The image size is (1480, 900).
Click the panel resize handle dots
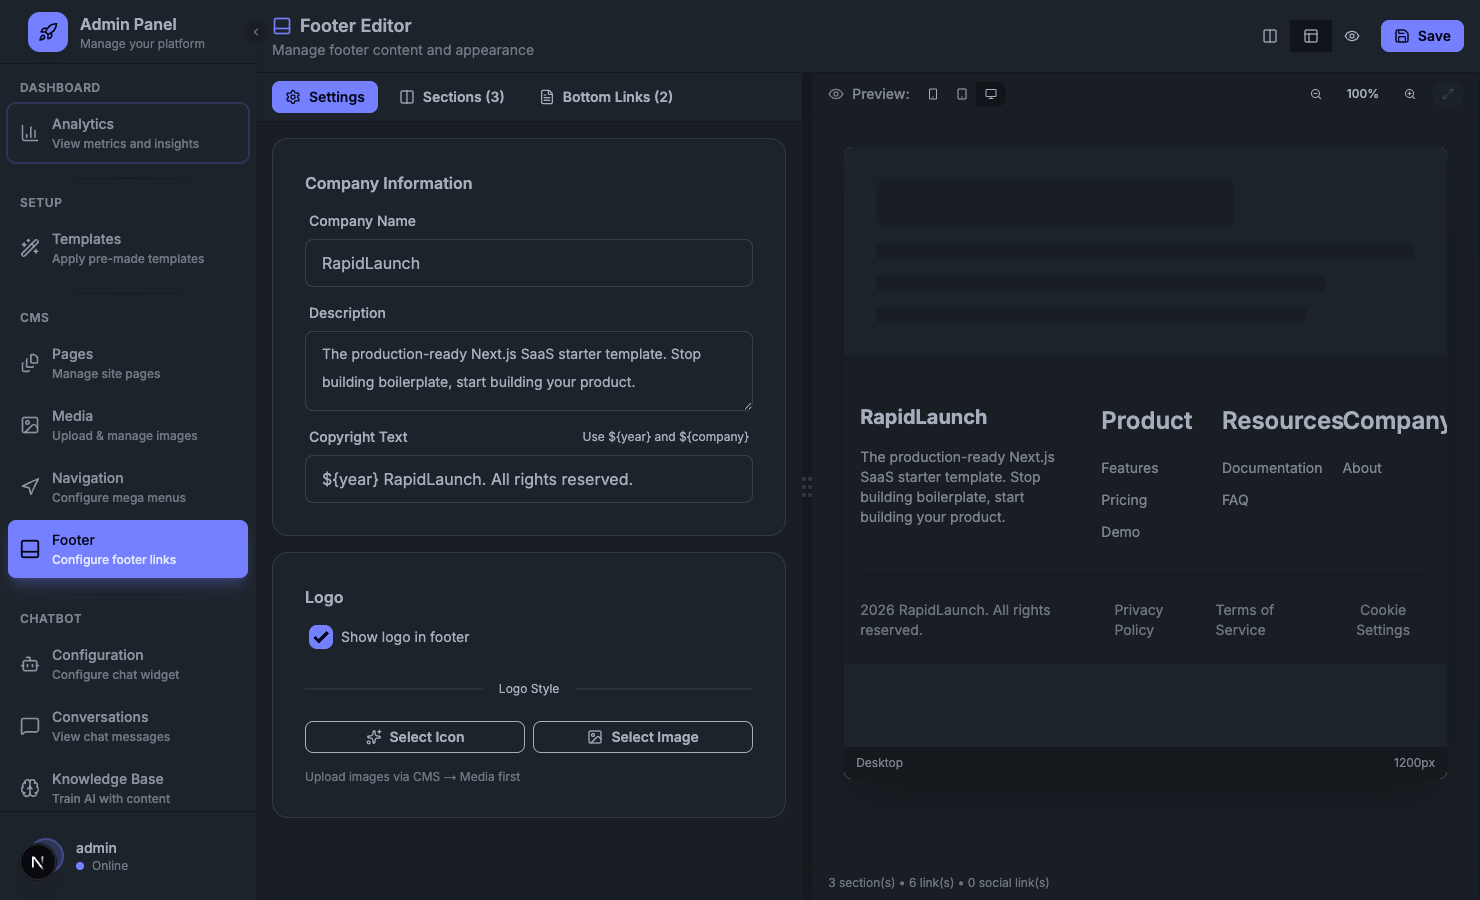pyautogui.click(x=807, y=487)
